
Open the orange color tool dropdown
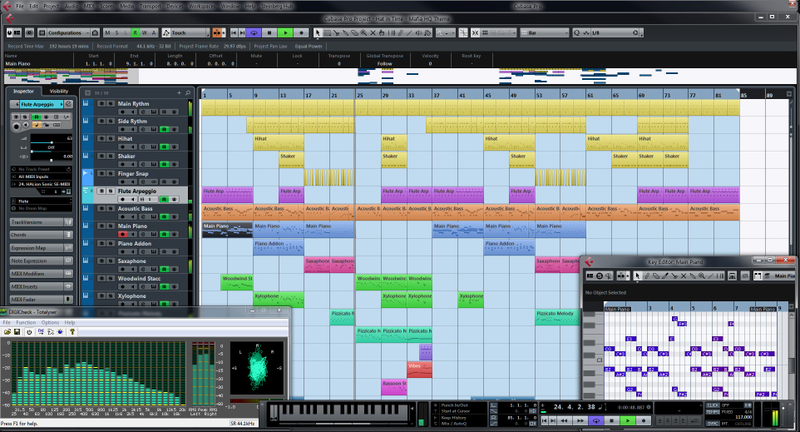[219, 33]
